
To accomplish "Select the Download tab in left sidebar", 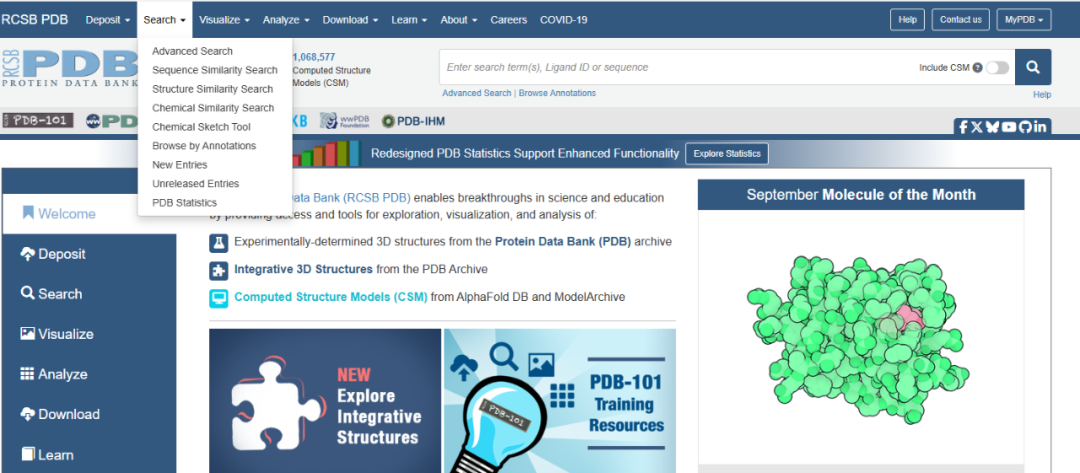I will pos(68,414).
